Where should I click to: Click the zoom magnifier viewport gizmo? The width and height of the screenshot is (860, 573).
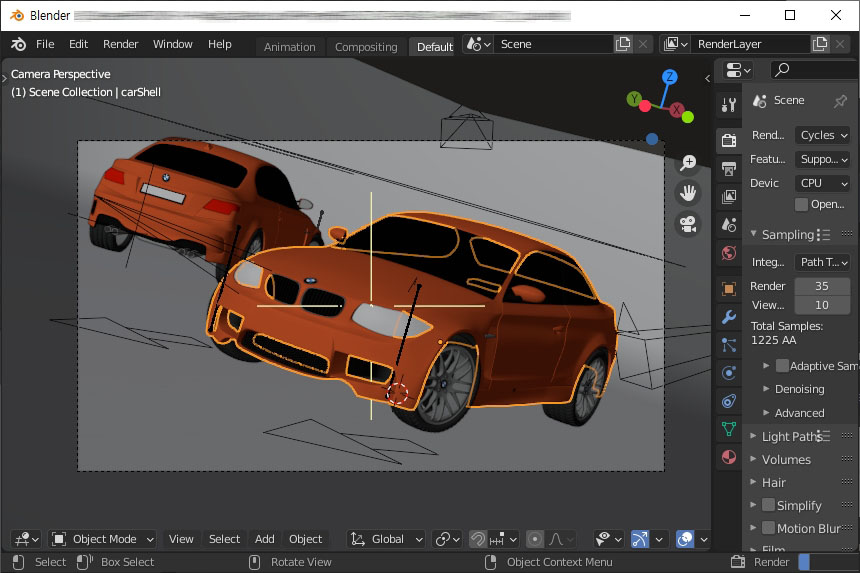click(x=688, y=163)
